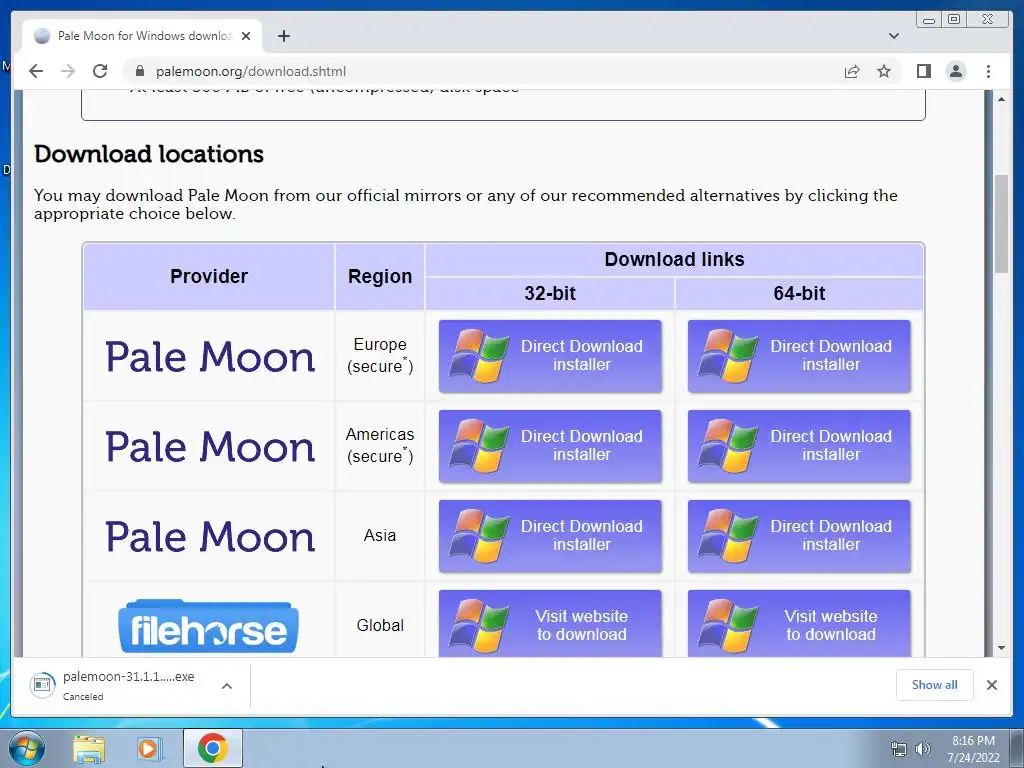
Task: Click the network icon in system tray
Action: [899, 749]
